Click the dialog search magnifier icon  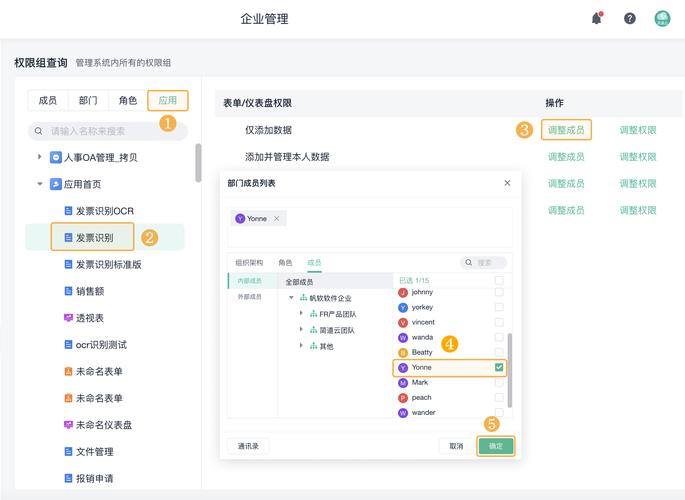468,262
